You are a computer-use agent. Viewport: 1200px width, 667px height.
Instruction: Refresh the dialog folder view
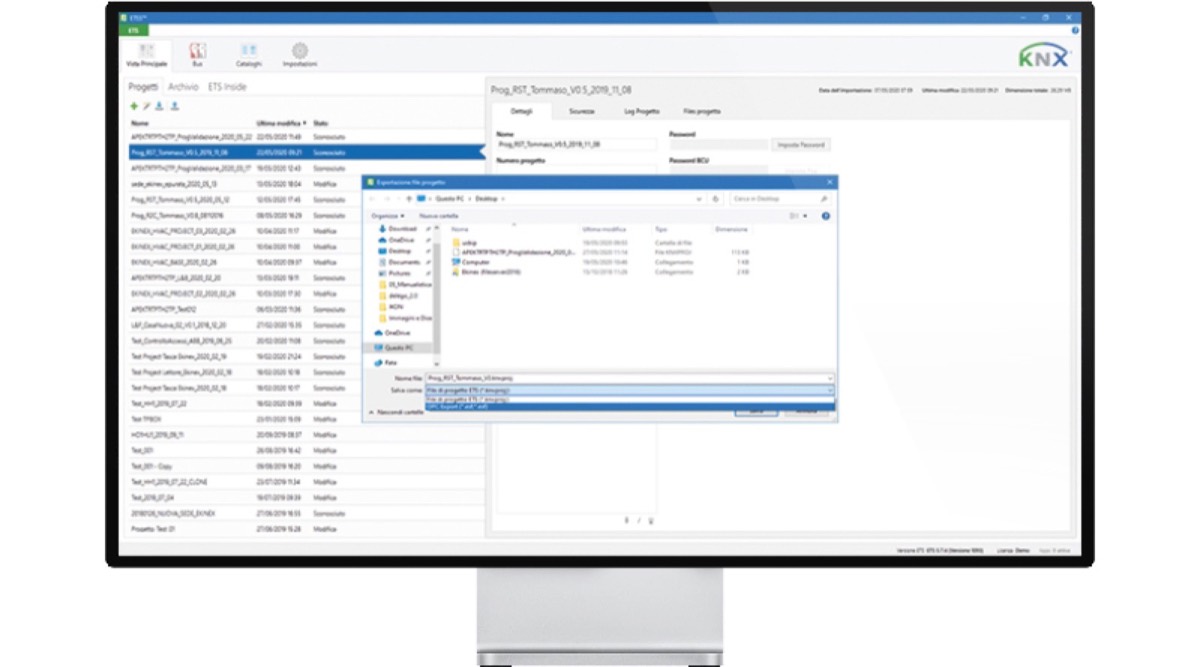pyautogui.click(x=715, y=199)
